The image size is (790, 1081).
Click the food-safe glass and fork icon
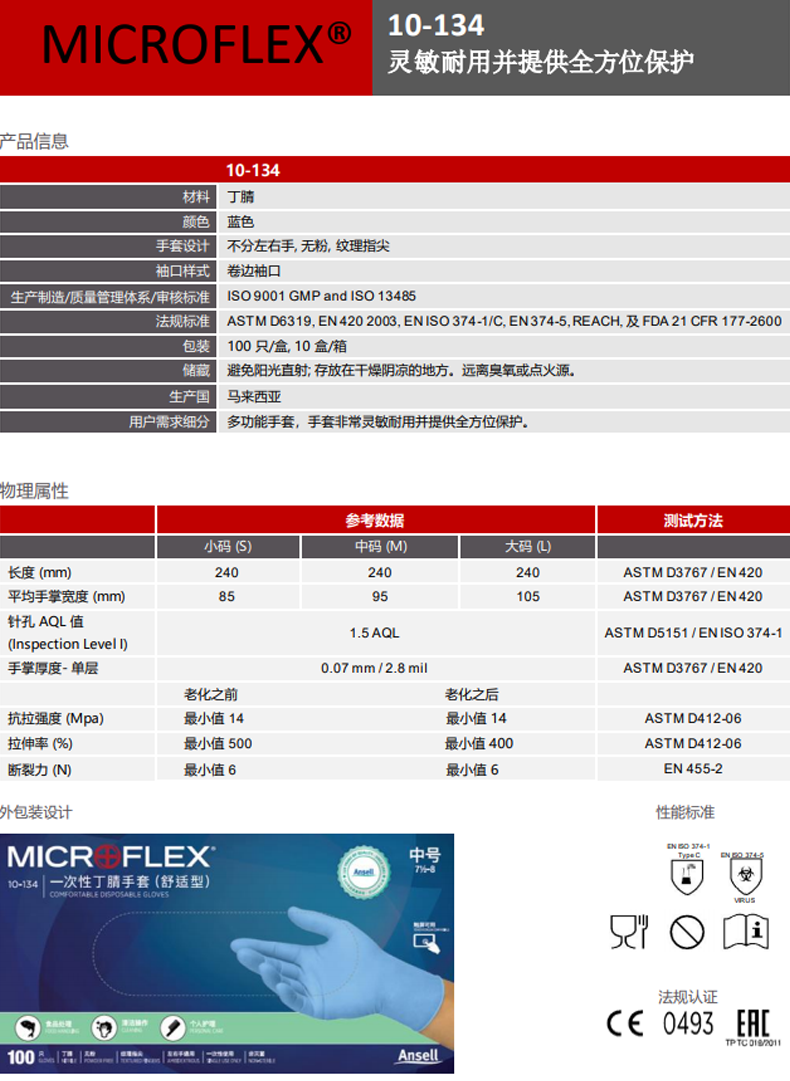pos(629,932)
